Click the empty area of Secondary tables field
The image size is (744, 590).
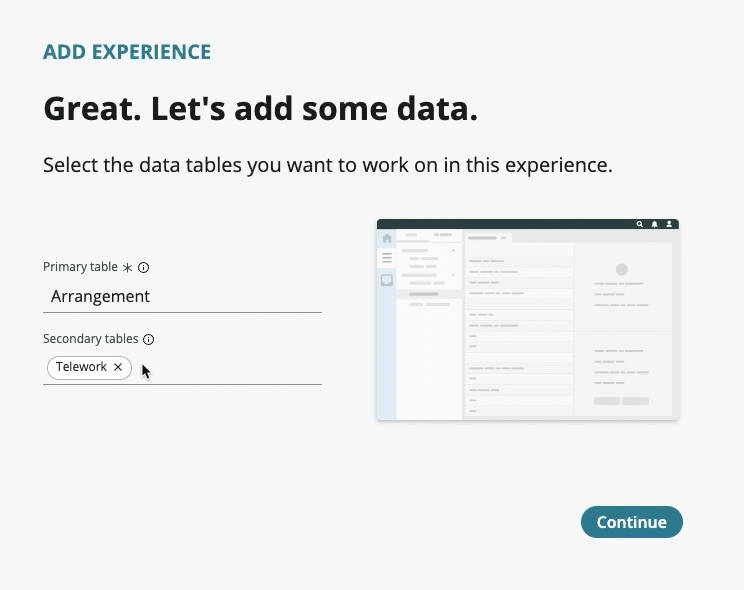tap(230, 368)
